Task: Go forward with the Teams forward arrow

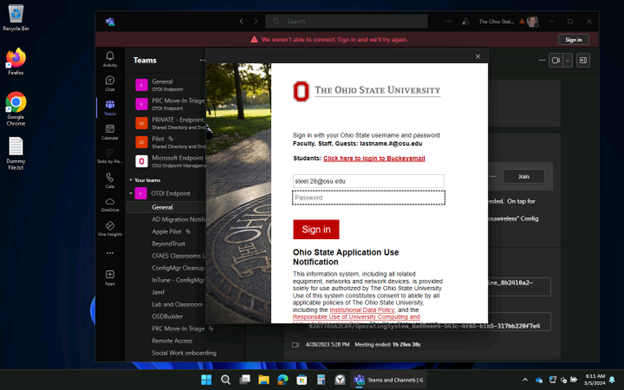Action: pos(256,21)
